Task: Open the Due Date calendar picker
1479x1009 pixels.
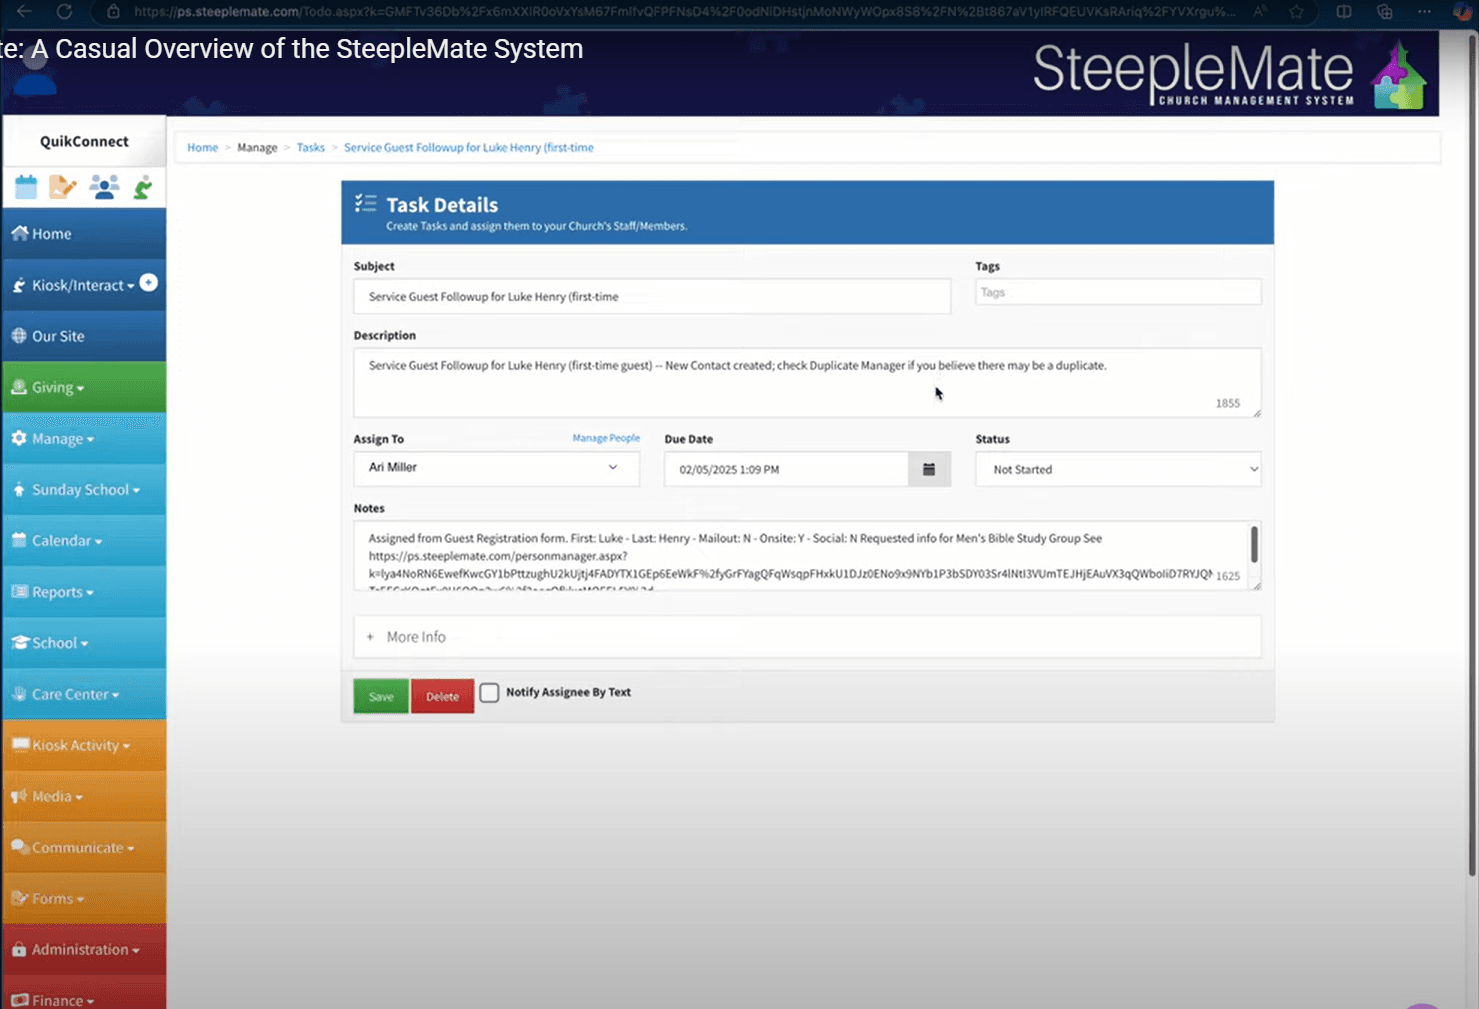Action: pos(929,469)
